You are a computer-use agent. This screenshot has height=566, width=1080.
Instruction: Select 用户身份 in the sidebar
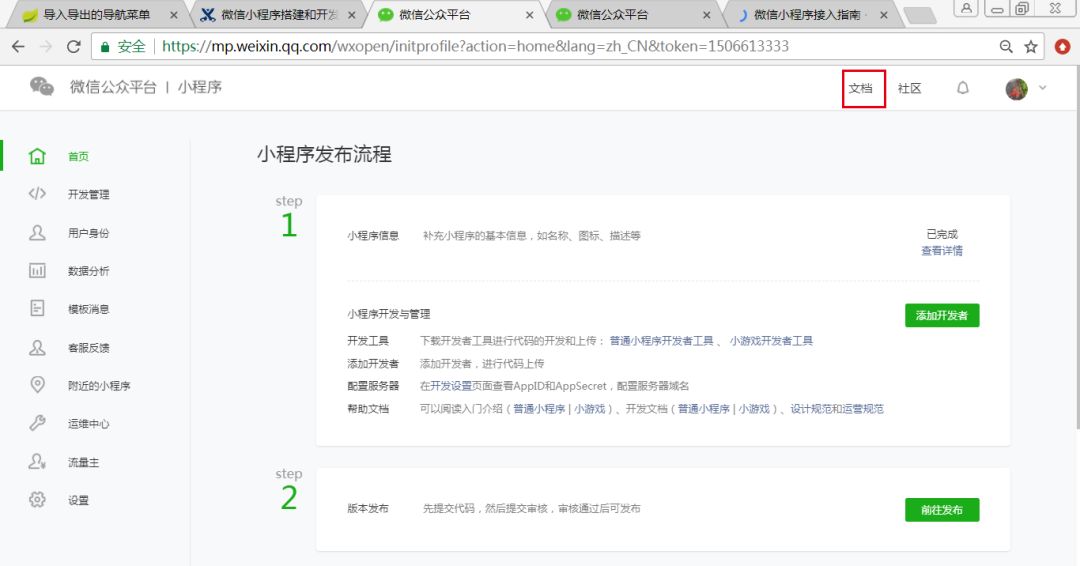(x=89, y=233)
